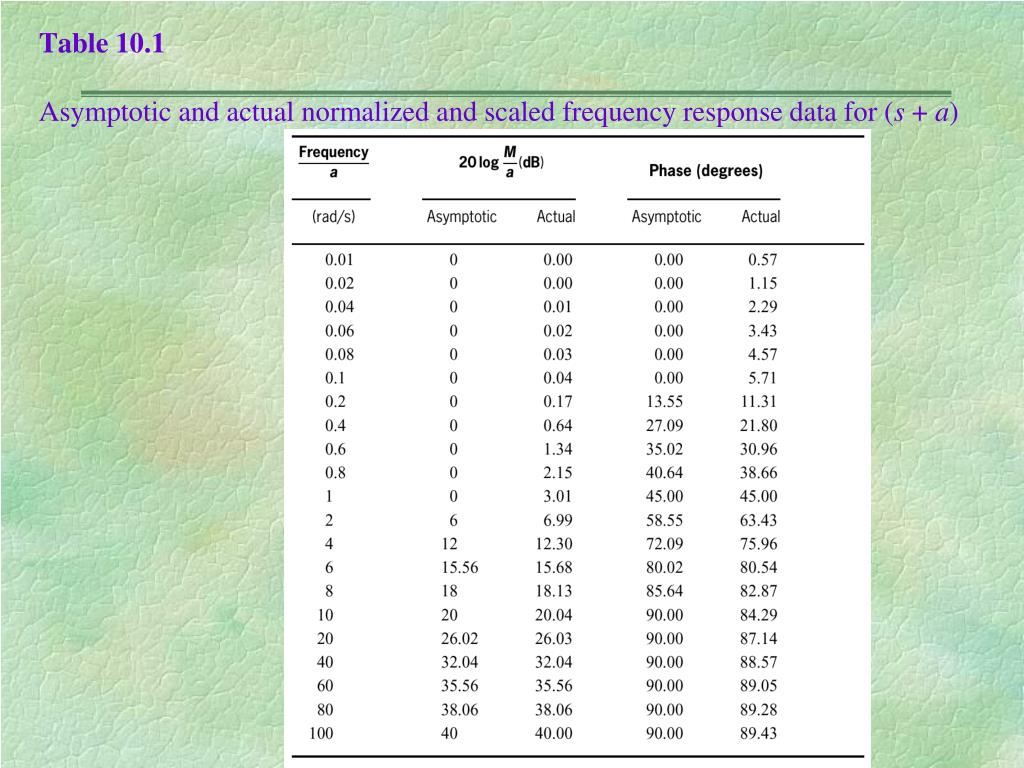Select actual phase value "1.15"
The image size is (1024, 768).
pyautogui.click(x=763, y=283)
